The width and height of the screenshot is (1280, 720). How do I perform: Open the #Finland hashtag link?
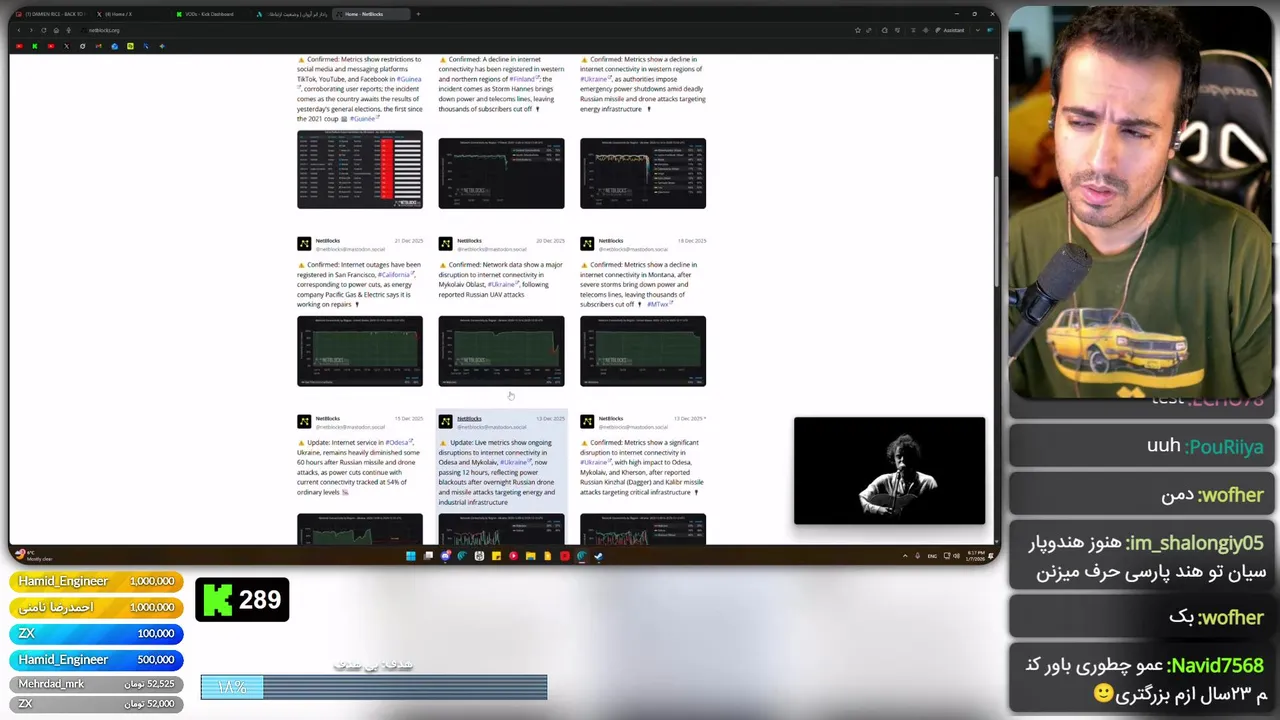(523, 79)
